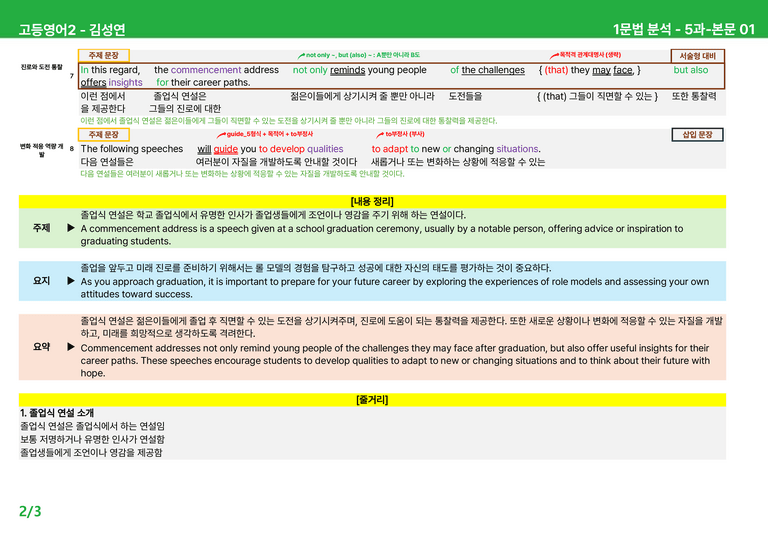Click the page number '2/3'

coord(30,511)
